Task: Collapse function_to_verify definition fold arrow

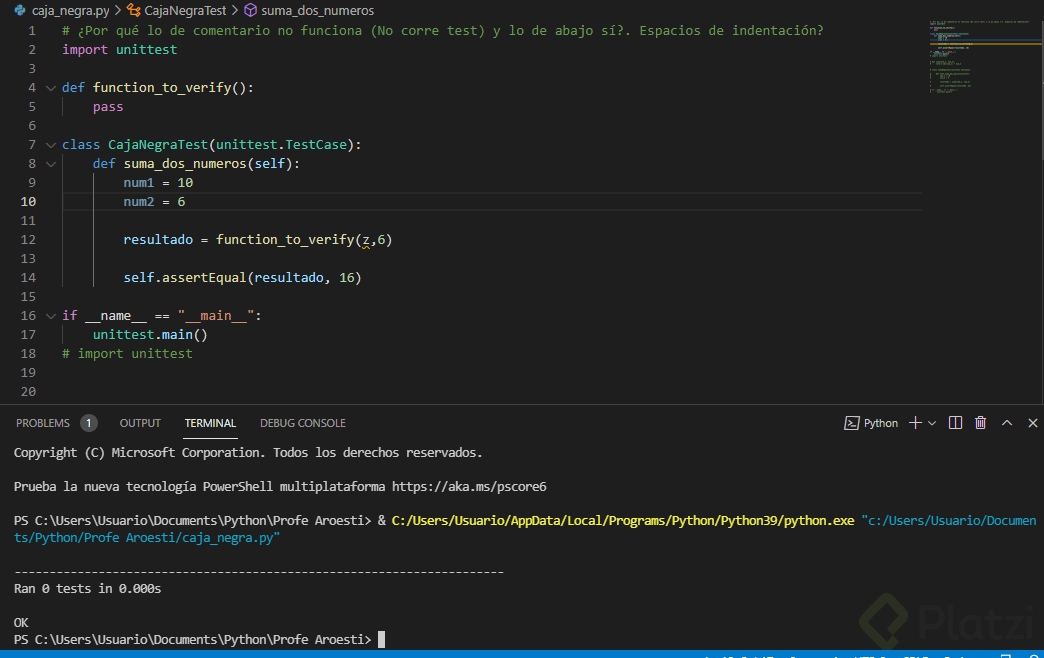Action: pos(51,87)
